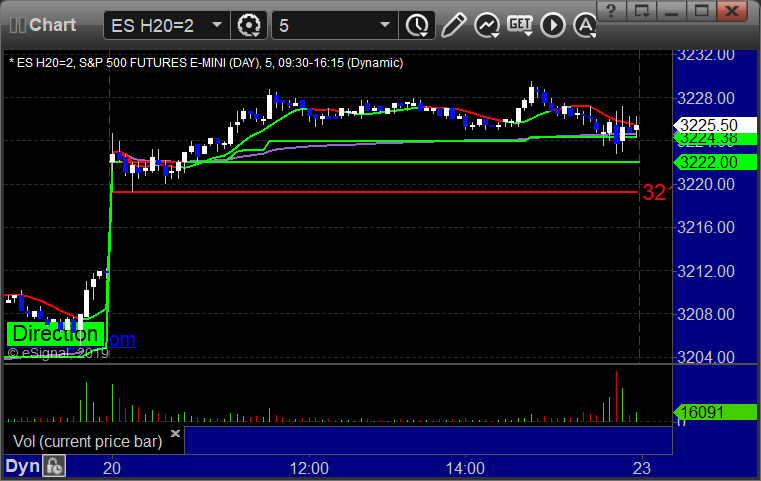Open the studies line-chart icon menu
761x481 pixels.
coord(487,25)
